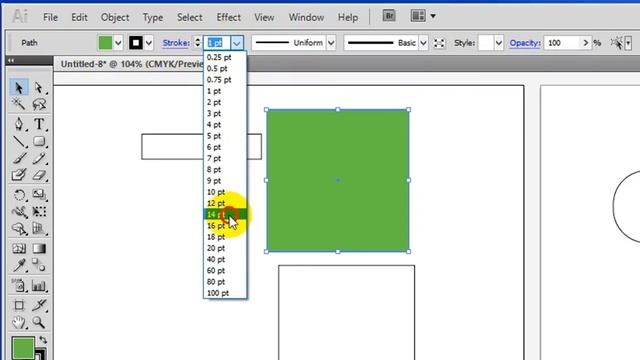
Task: Open the Opacity panel link
Action: (525, 42)
